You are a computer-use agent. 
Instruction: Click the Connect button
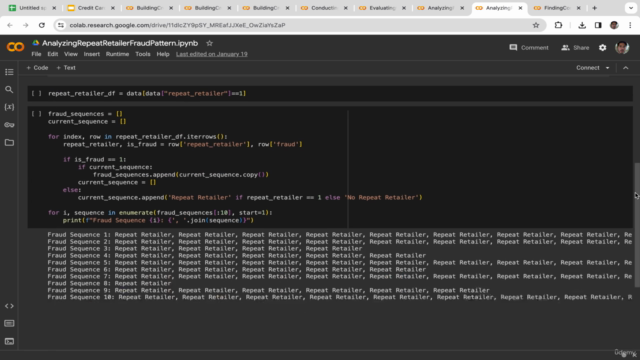point(588,68)
